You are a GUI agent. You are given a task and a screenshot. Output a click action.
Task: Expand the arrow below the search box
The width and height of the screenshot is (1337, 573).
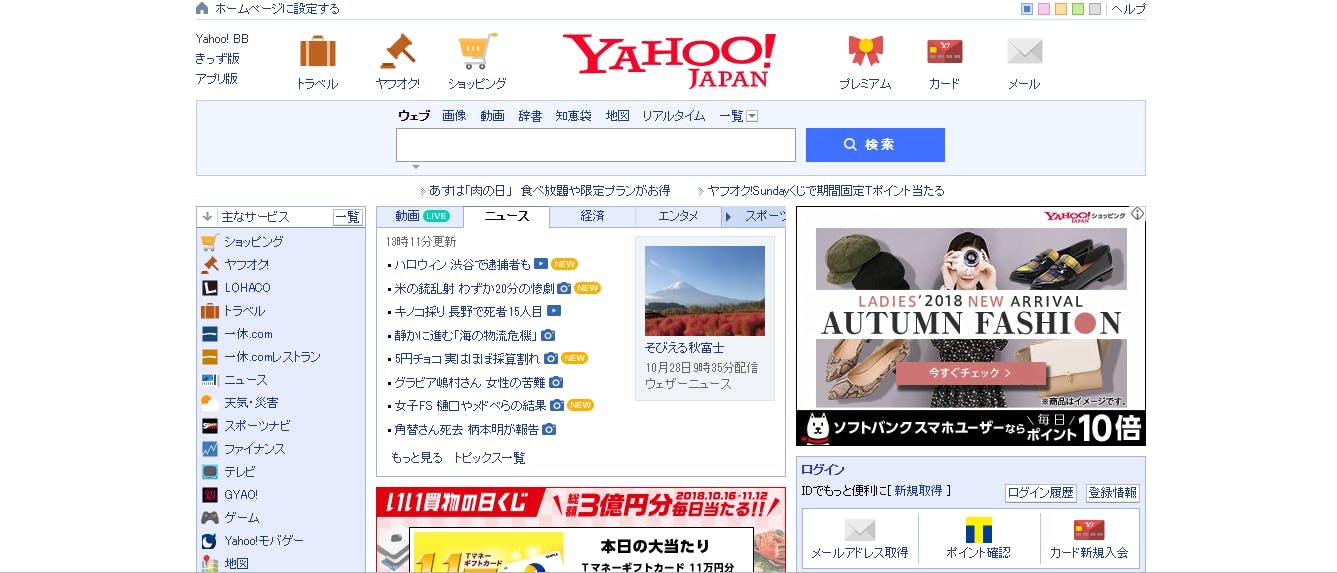(x=416, y=167)
